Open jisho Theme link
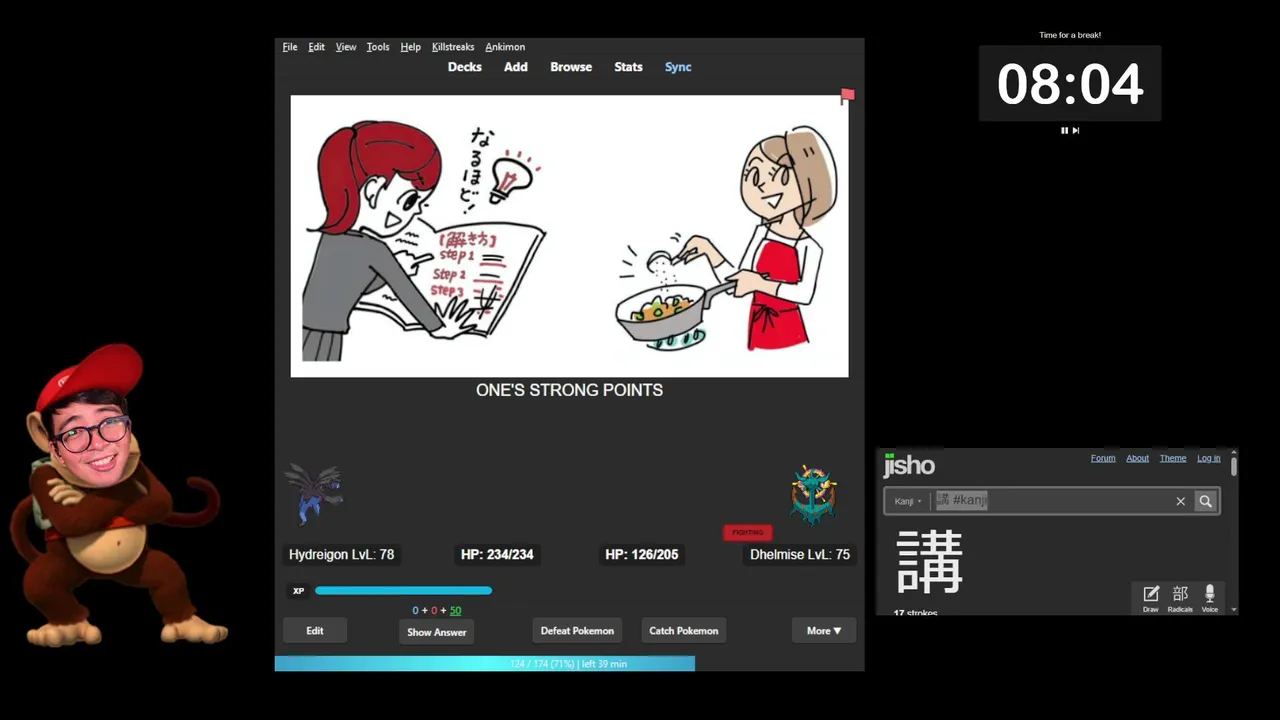Screen dimensions: 1280x720 point(1173,458)
